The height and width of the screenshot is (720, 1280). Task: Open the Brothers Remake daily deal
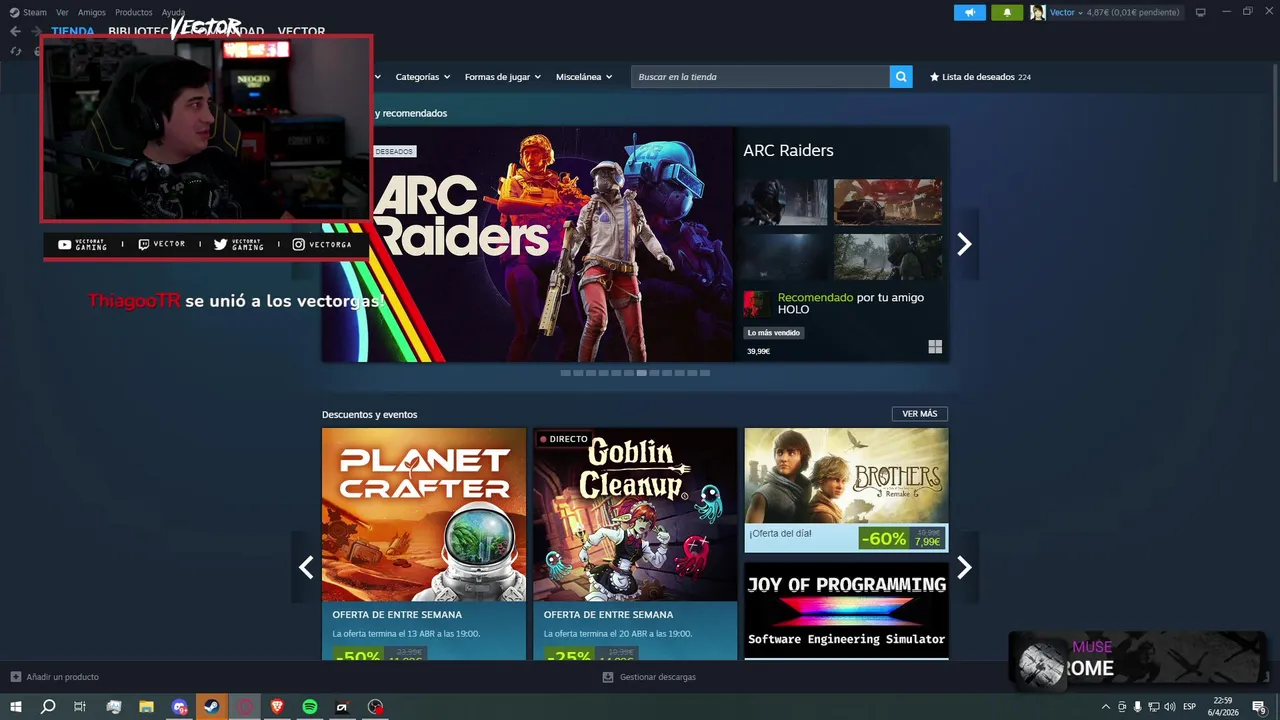[846, 490]
